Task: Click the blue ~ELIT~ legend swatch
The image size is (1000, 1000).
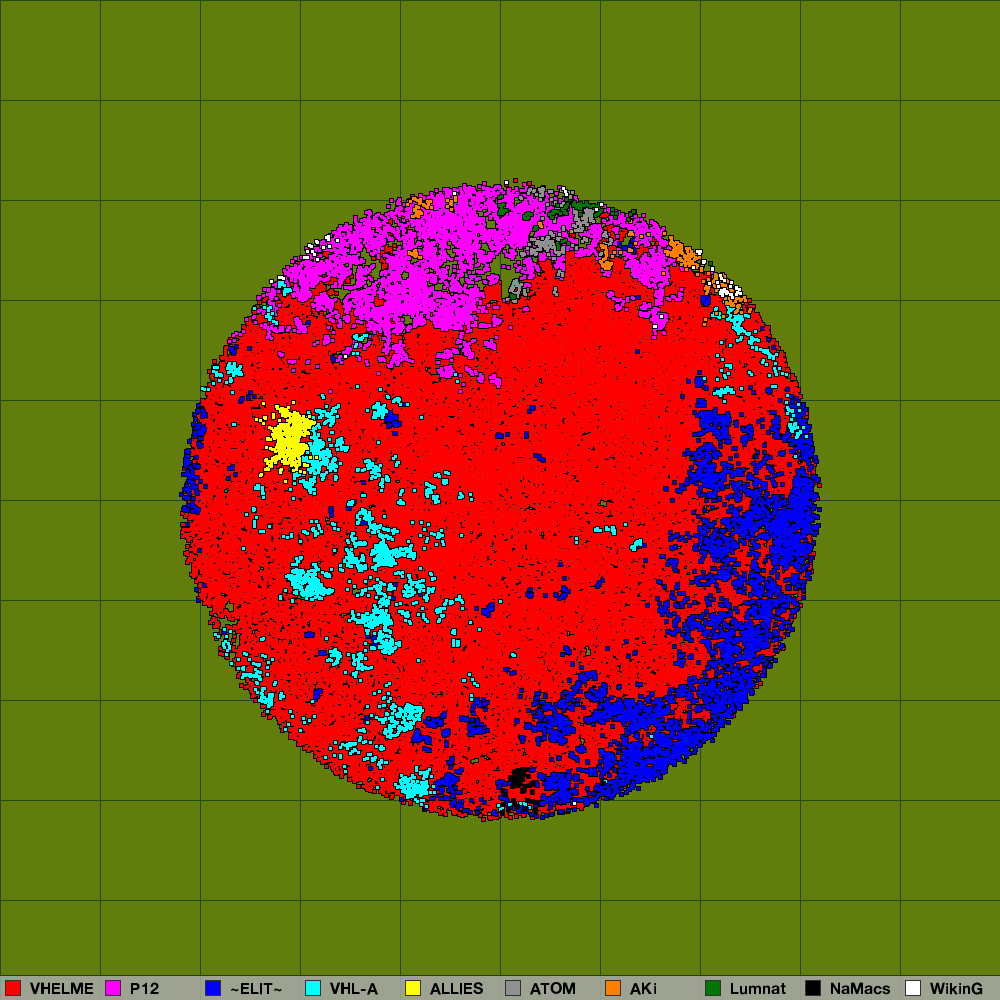Action: (213, 988)
